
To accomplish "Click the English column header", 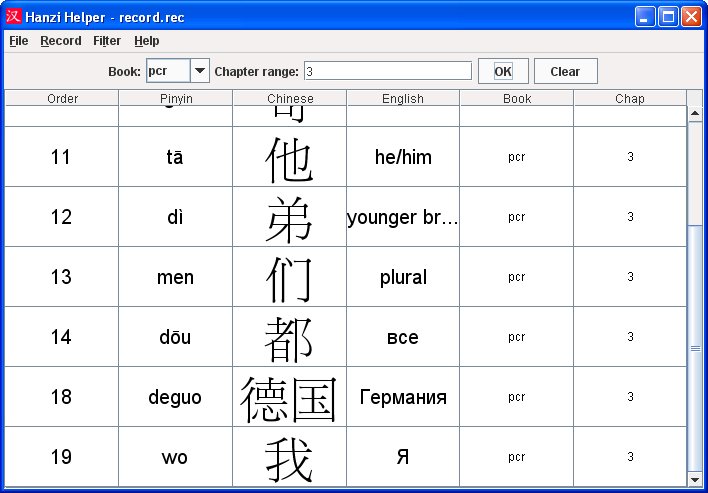I will pyautogui.click(x=403, y=98).
